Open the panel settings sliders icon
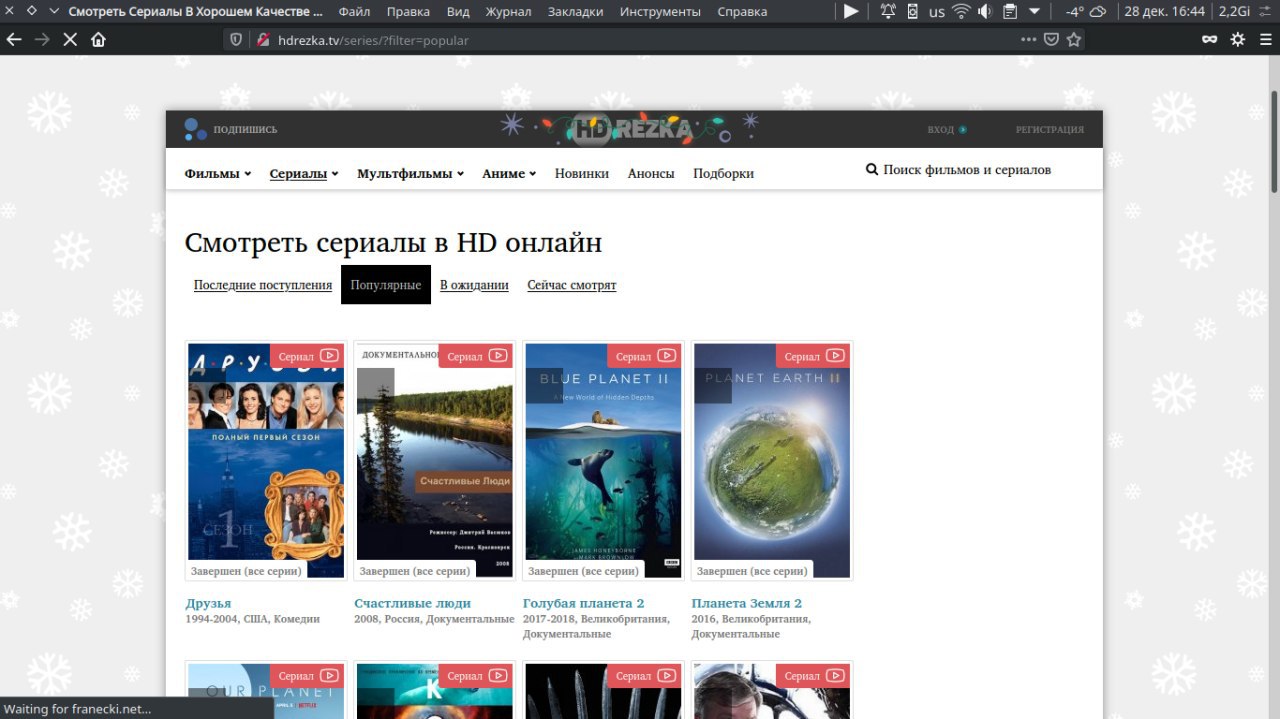Viewport: 1280px width, 719px height. click(x=1266, y=12)
